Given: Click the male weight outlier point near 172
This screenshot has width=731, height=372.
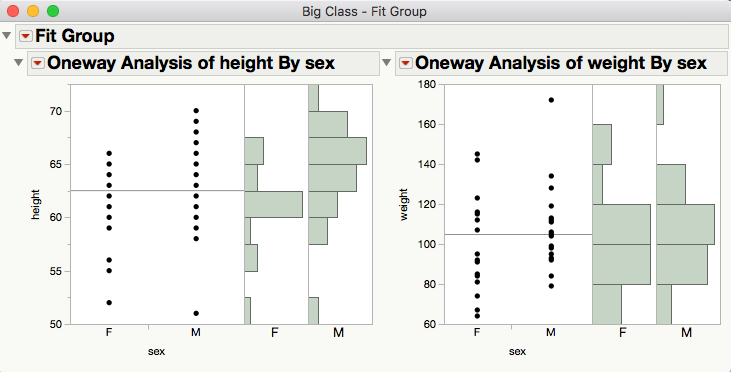Looking at the screenshot, I should pyautogui.click(x=551, y=100).
